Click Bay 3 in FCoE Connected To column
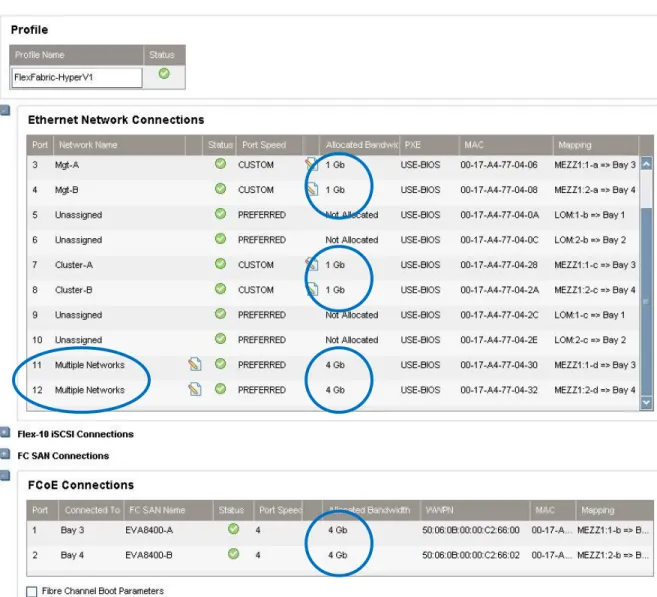Screen dimensions: 657x597 pyautogui.click(x=72, y=530)
